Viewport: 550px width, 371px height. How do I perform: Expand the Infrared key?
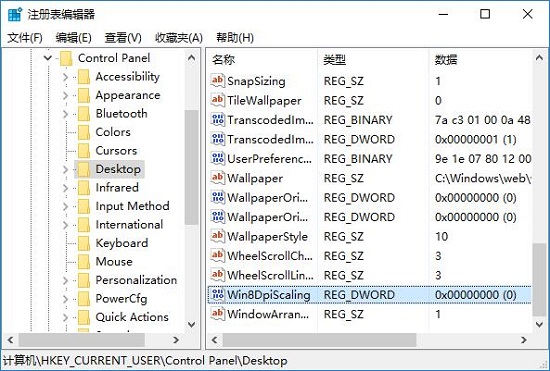66,188
